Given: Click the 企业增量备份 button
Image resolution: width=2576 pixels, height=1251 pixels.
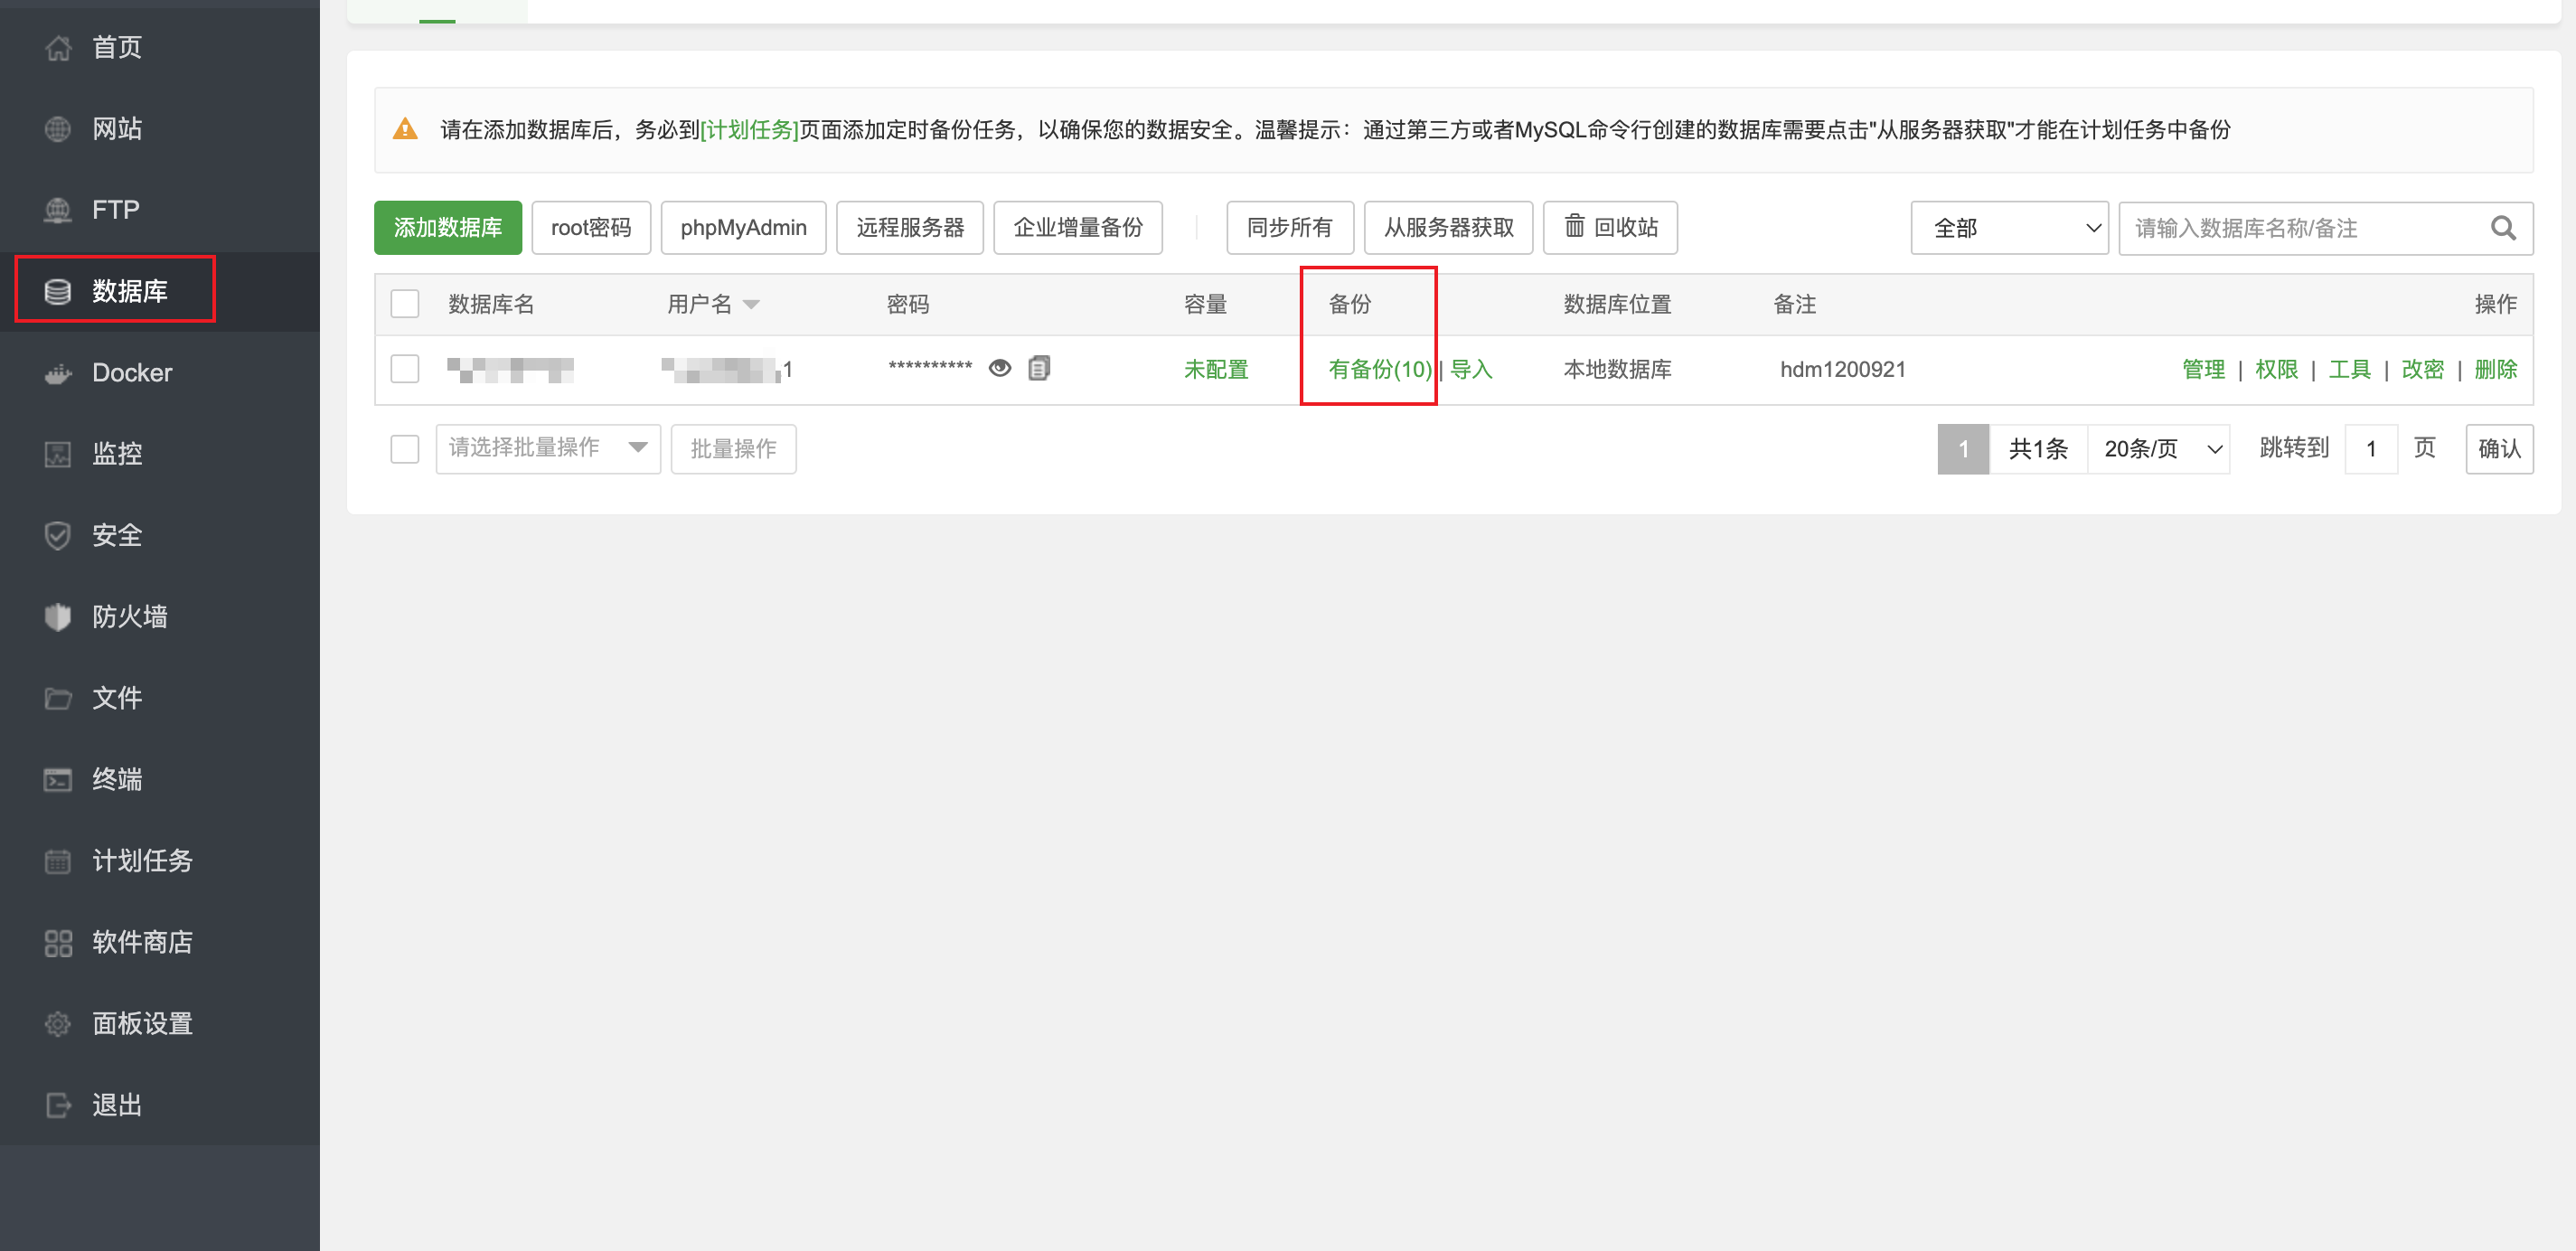Looking at the screenshot, I should point(1078,228).
